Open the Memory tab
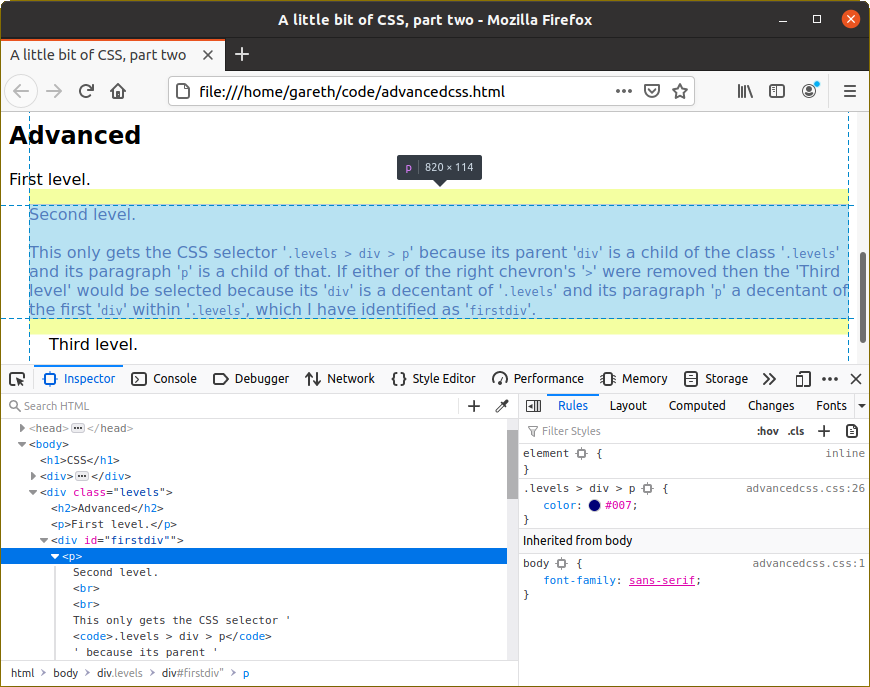Viewport: 870px width, 687px height. (x=633, y=379)
